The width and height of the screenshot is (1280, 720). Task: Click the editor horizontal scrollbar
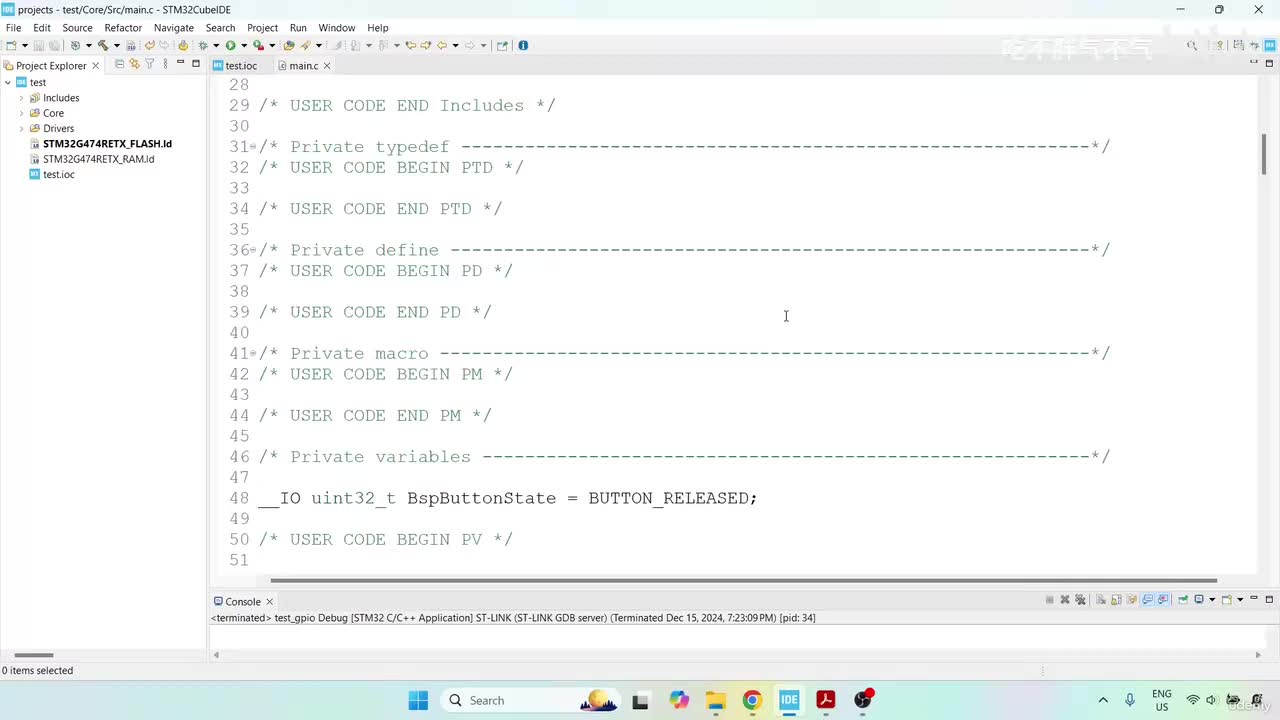pyautogui.click(x=743, y=580)
